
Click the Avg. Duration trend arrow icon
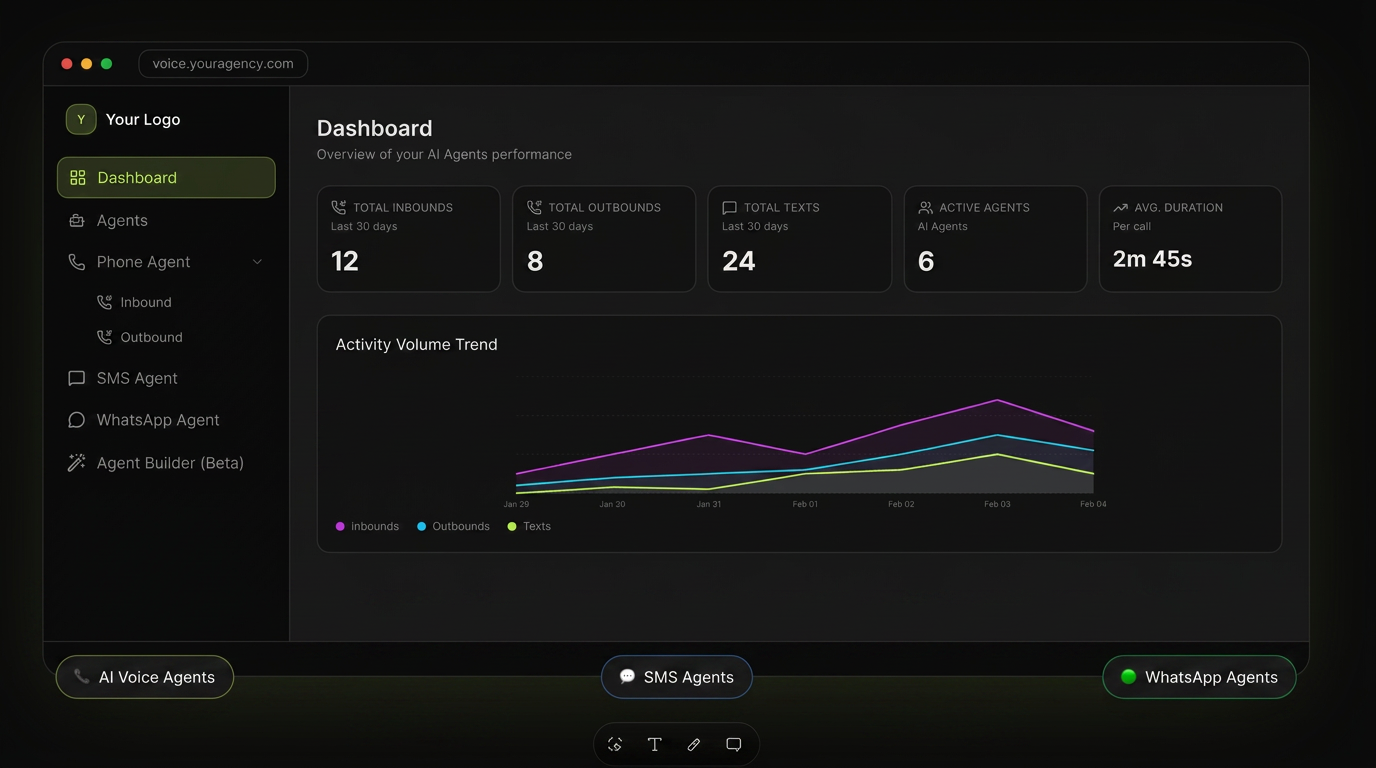[x=1120, y=207]
